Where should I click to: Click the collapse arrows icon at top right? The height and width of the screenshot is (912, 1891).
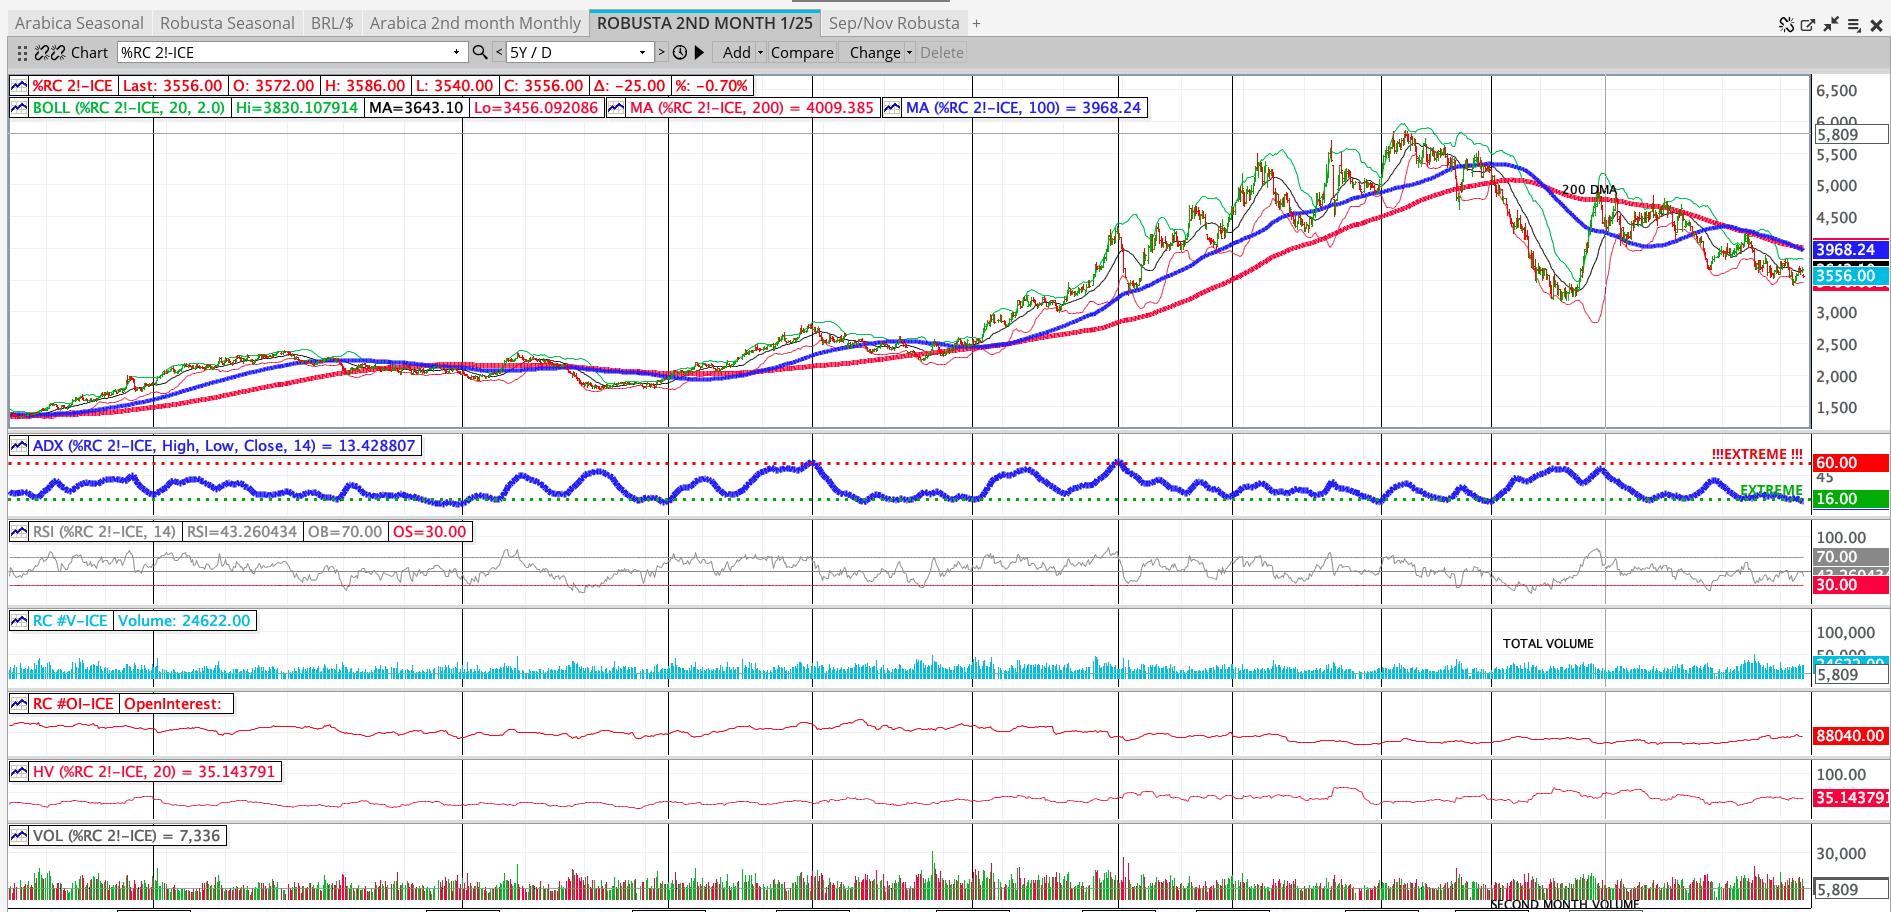point(1831,24)
